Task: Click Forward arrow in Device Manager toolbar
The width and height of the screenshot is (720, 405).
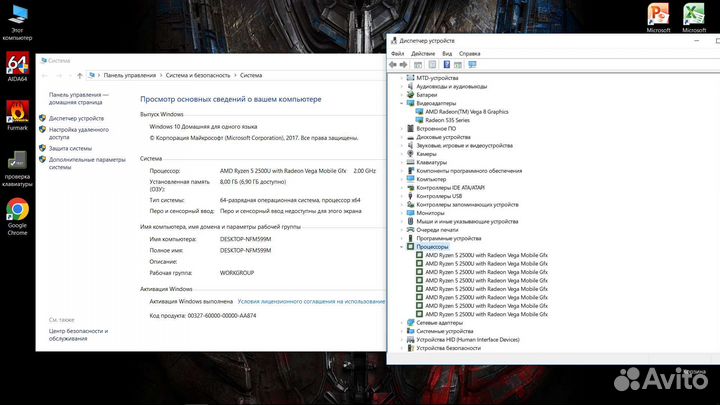Action: point(404,65)
